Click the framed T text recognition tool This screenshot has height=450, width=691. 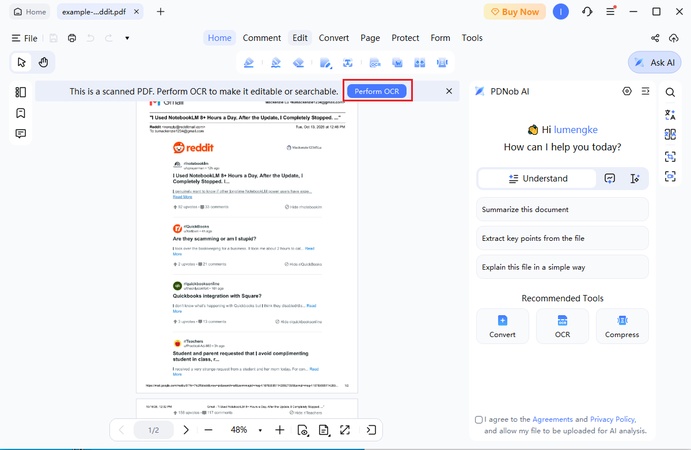point(348,63)
